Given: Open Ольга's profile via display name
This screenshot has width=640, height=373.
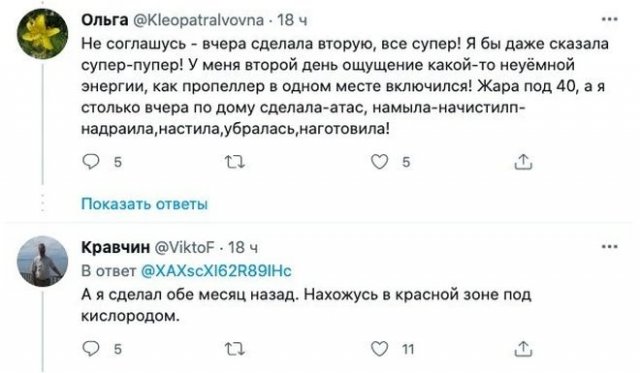Looking at the screenshot, I should click(105, 20).
